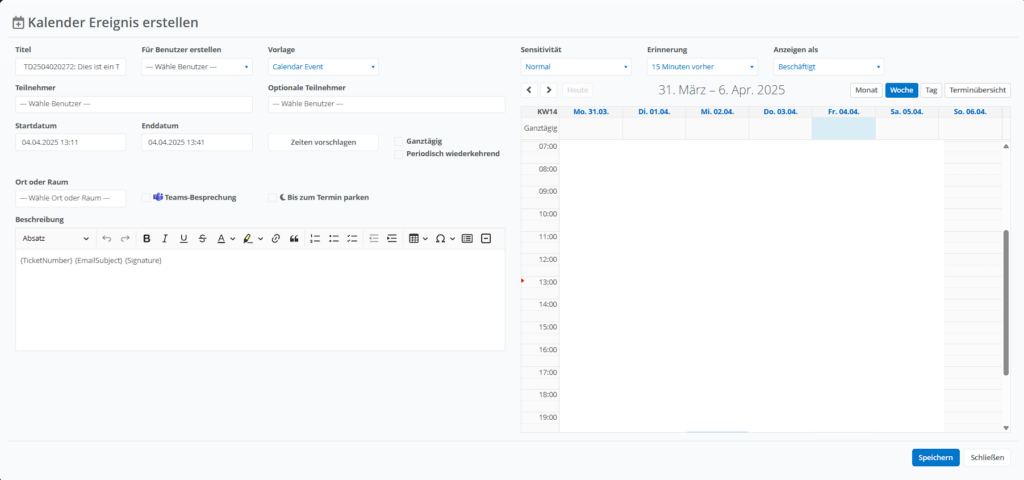Enable the Teams-Besprechung checkbox
The image size is (1024, 480).
pyautogui.click(x=147, y=198)
